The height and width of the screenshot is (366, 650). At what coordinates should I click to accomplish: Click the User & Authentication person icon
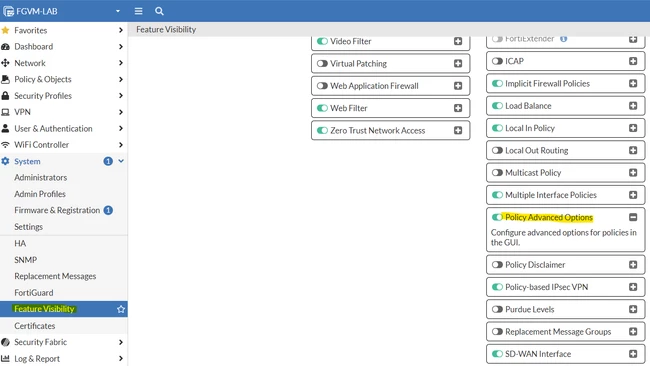[5, 128]
